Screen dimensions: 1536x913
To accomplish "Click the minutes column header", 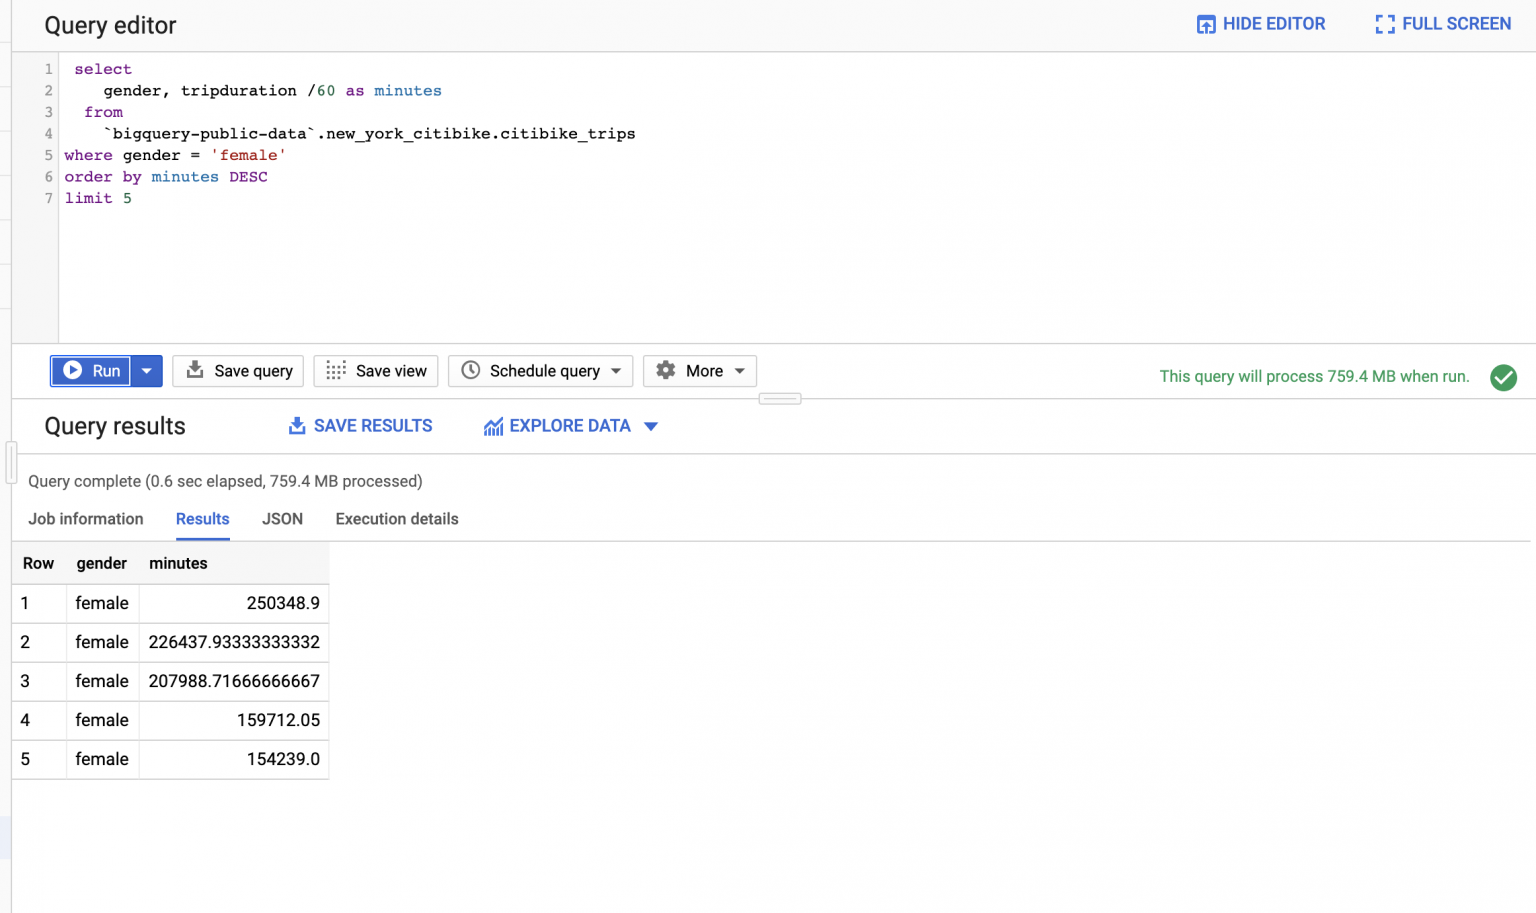I will (178, 563).
